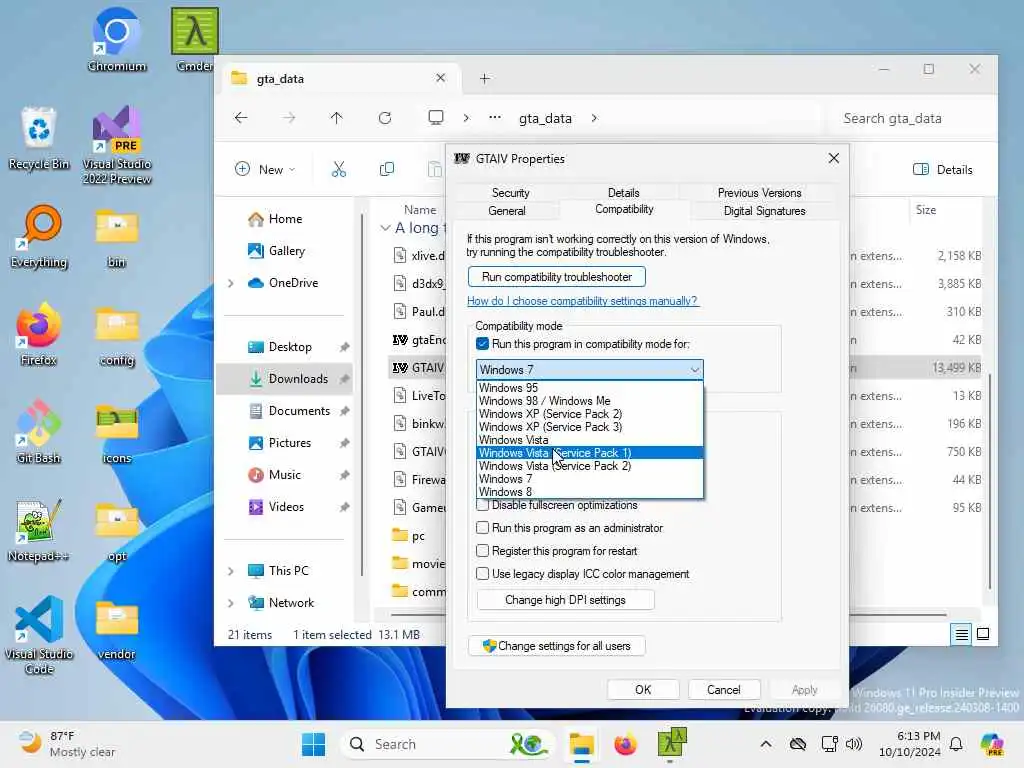Enable Use legacy display ICC color management
Screen dimensions: 1024x768
(482, 573)
